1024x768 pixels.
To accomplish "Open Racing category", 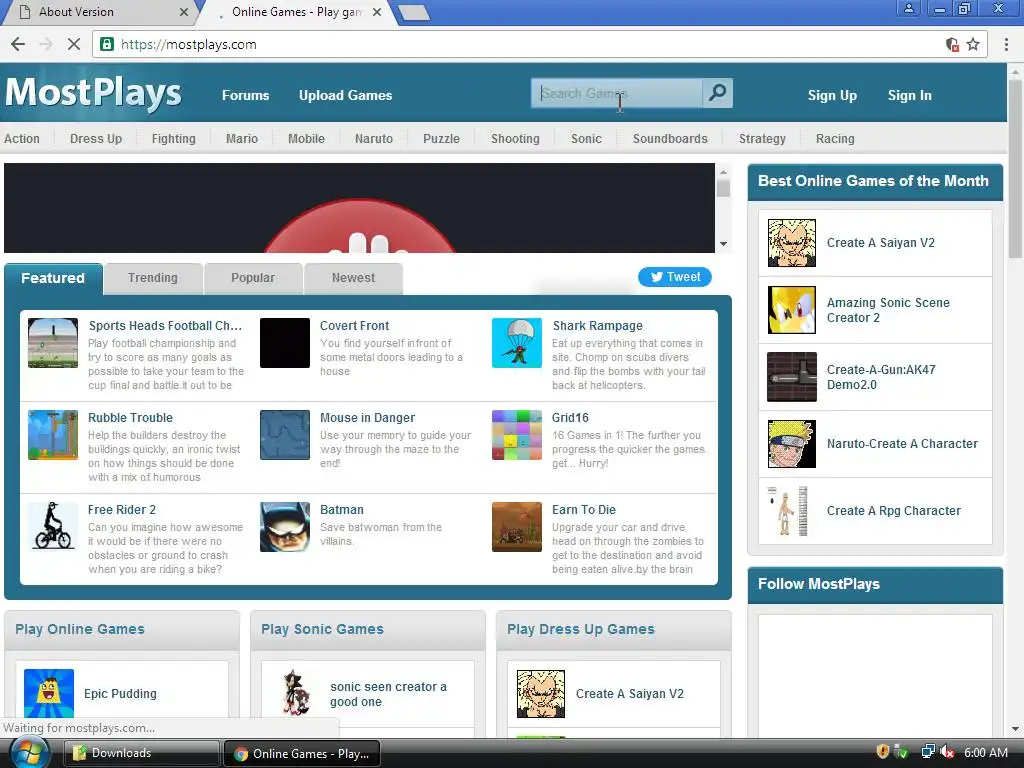I will pos(835,138).
